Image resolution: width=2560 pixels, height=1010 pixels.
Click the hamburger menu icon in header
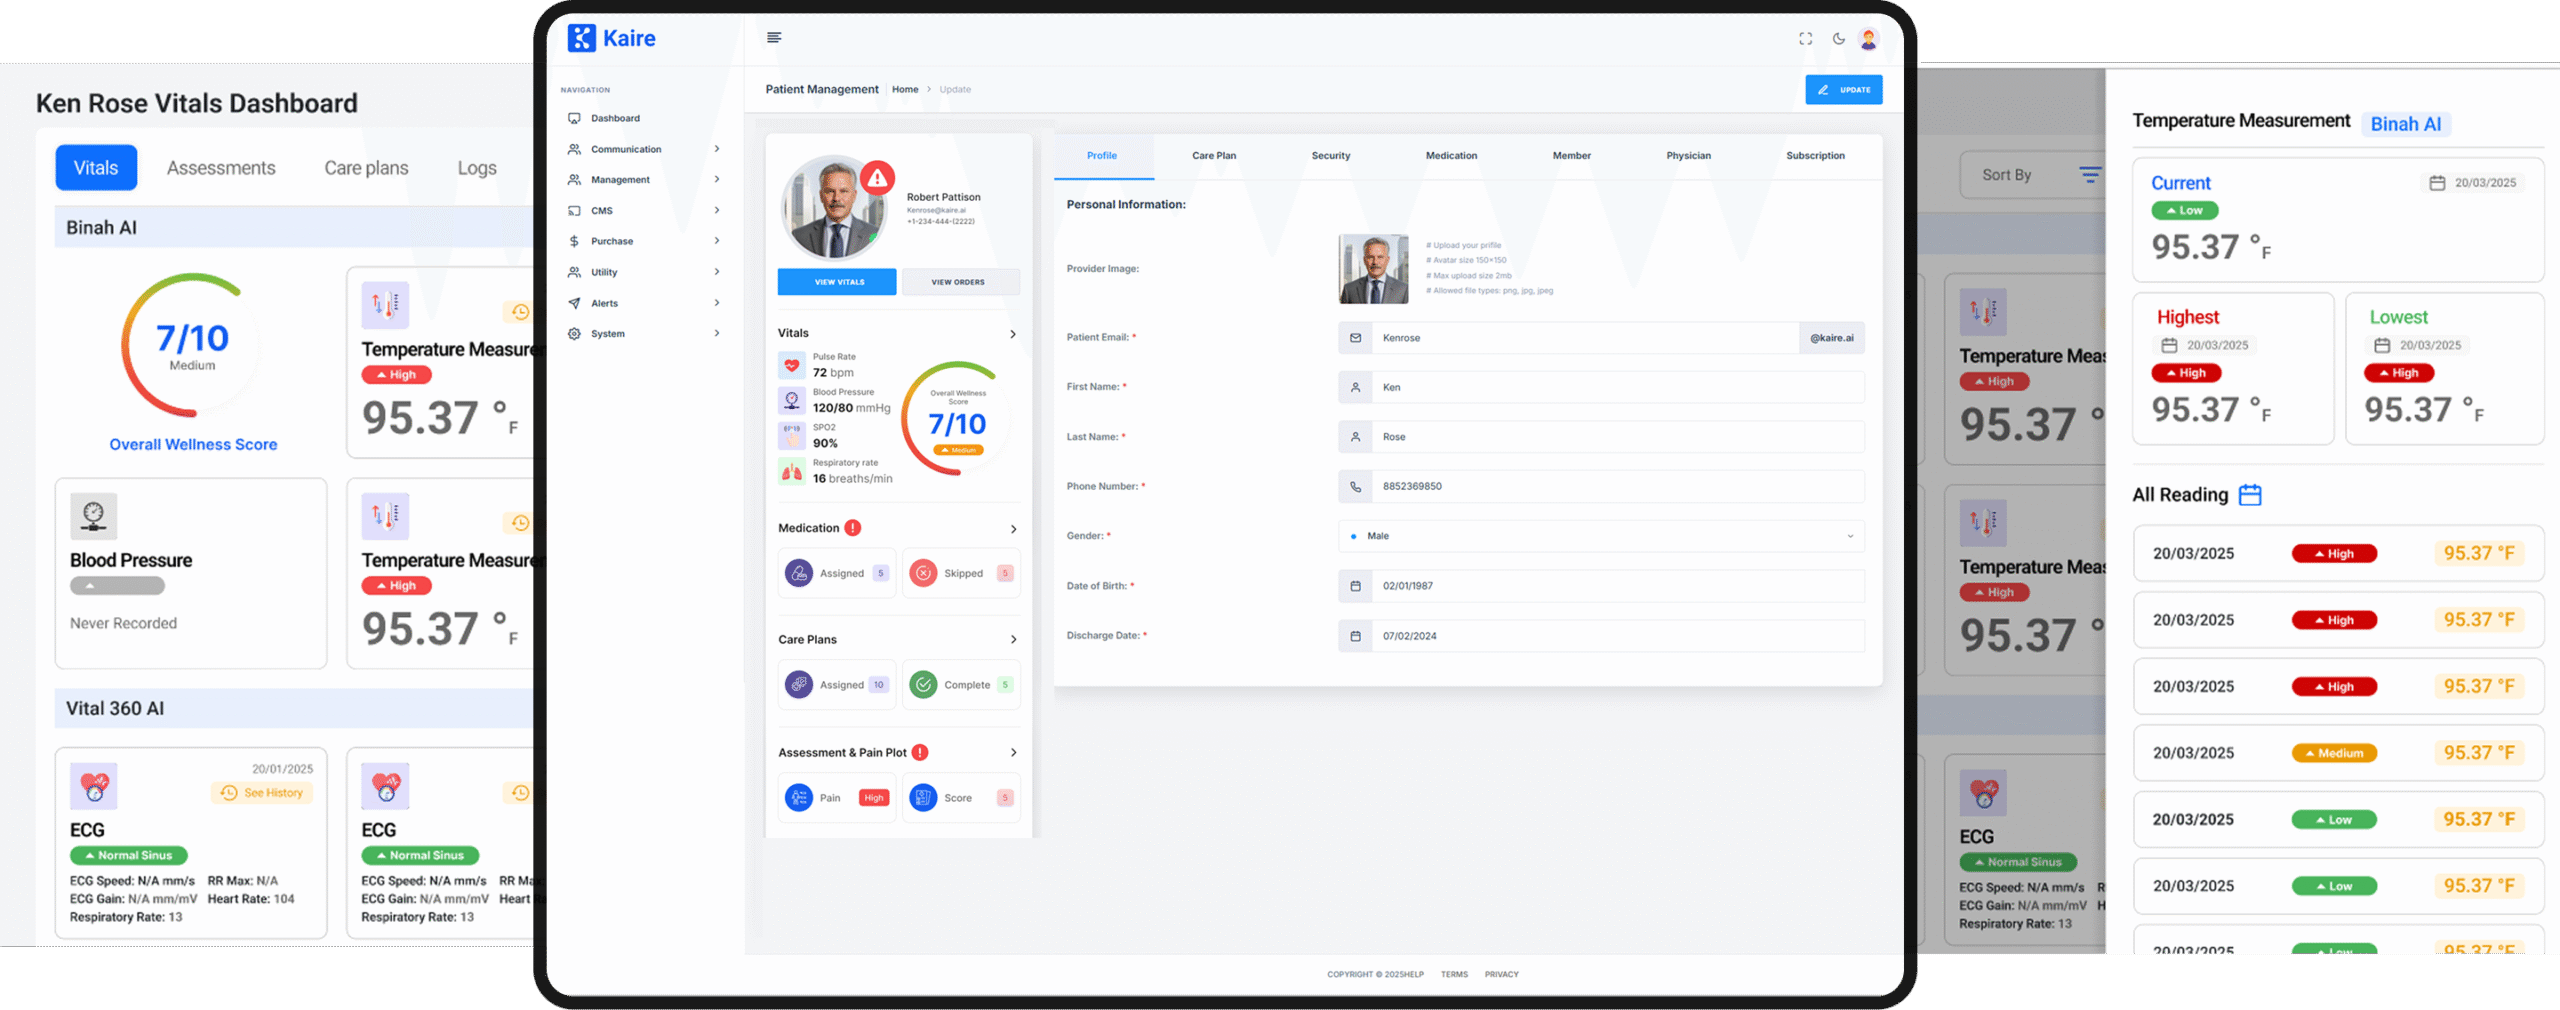(x=773, y=38)
